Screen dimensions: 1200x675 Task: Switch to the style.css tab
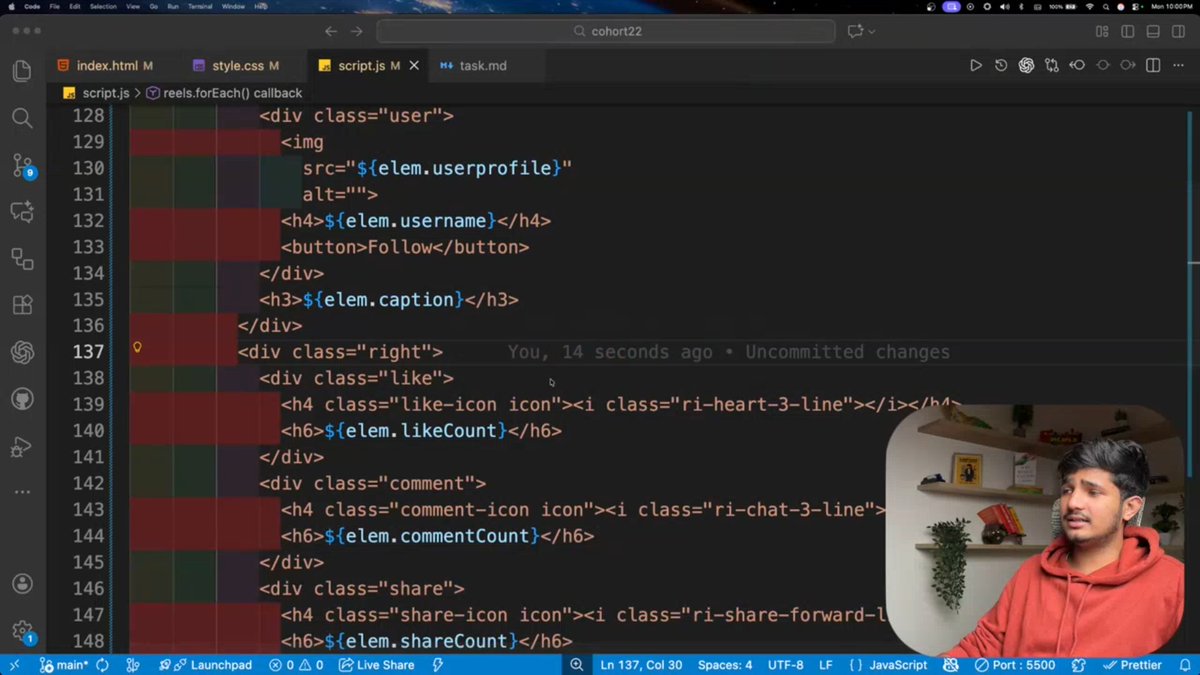coord(238,65)
